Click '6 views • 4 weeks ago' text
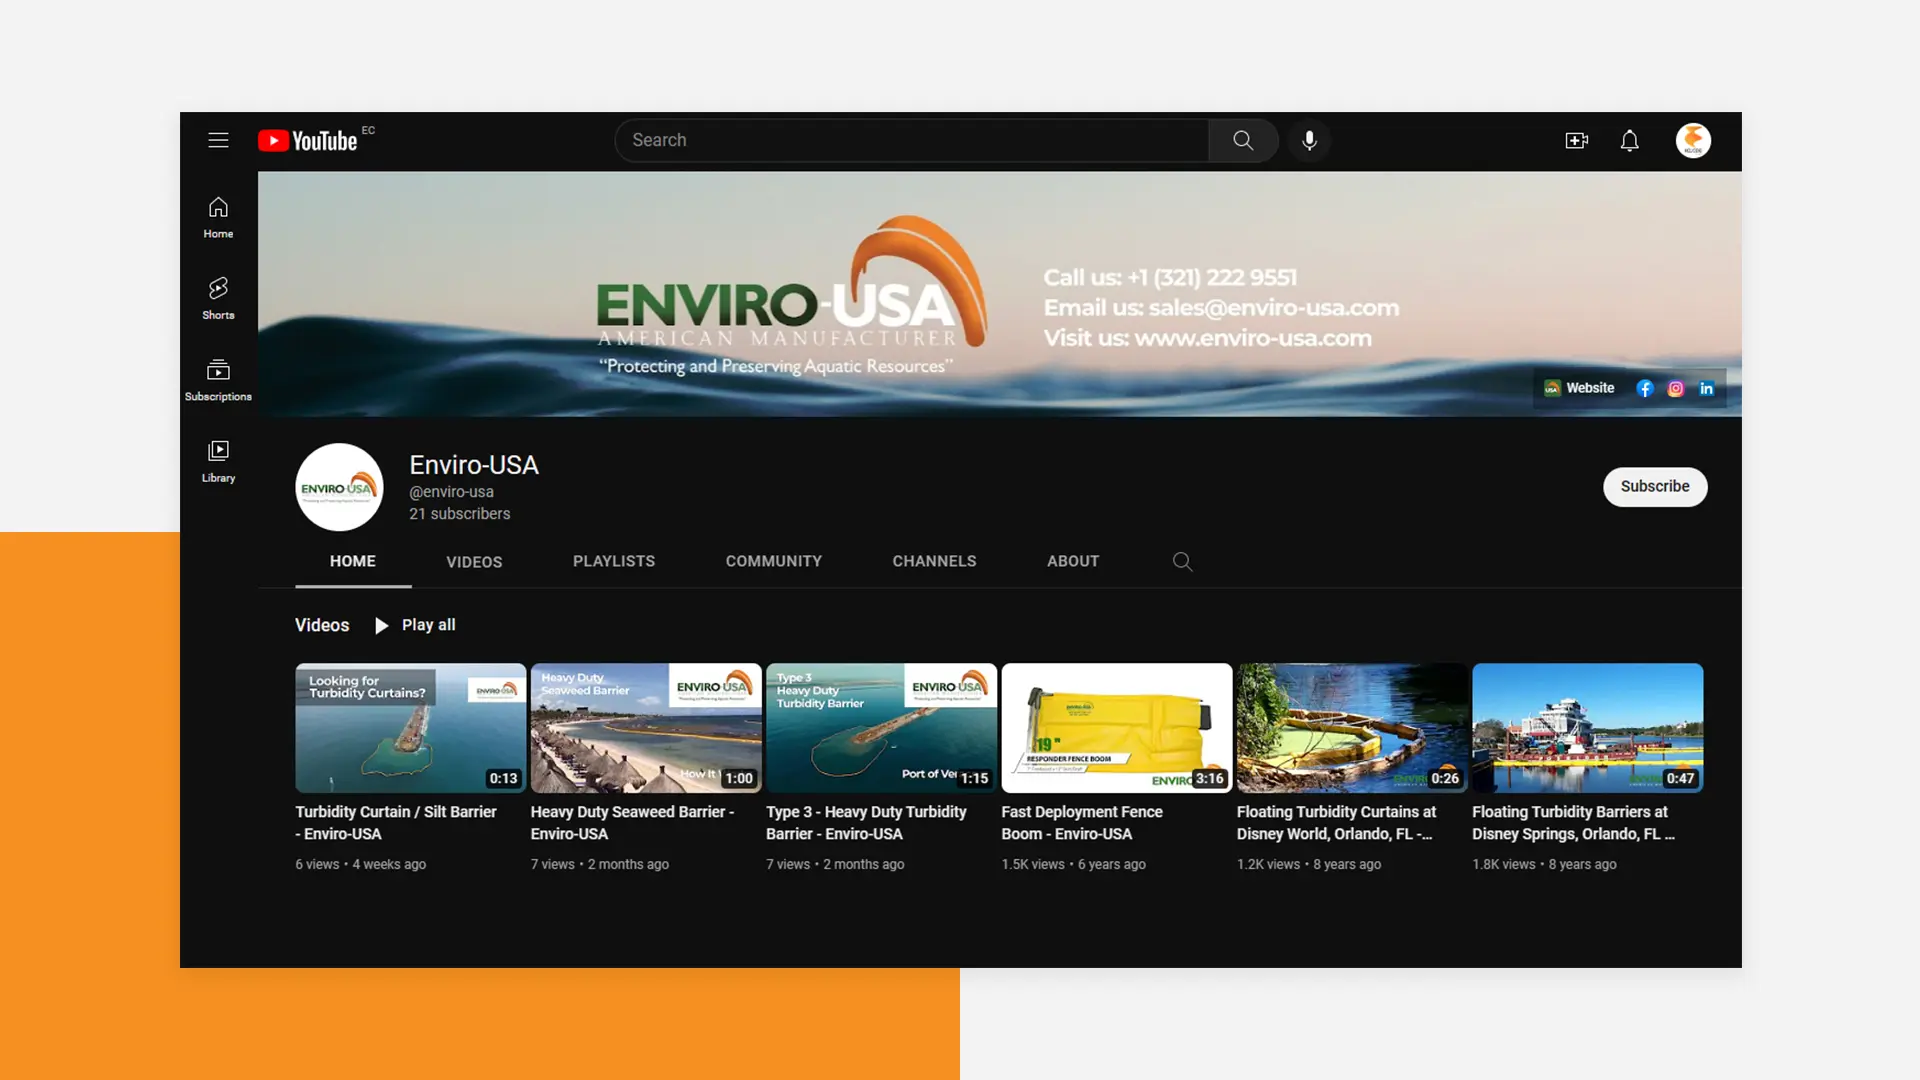The width and height of the screenshot is (1920, 1080). [x=361, y=865]
